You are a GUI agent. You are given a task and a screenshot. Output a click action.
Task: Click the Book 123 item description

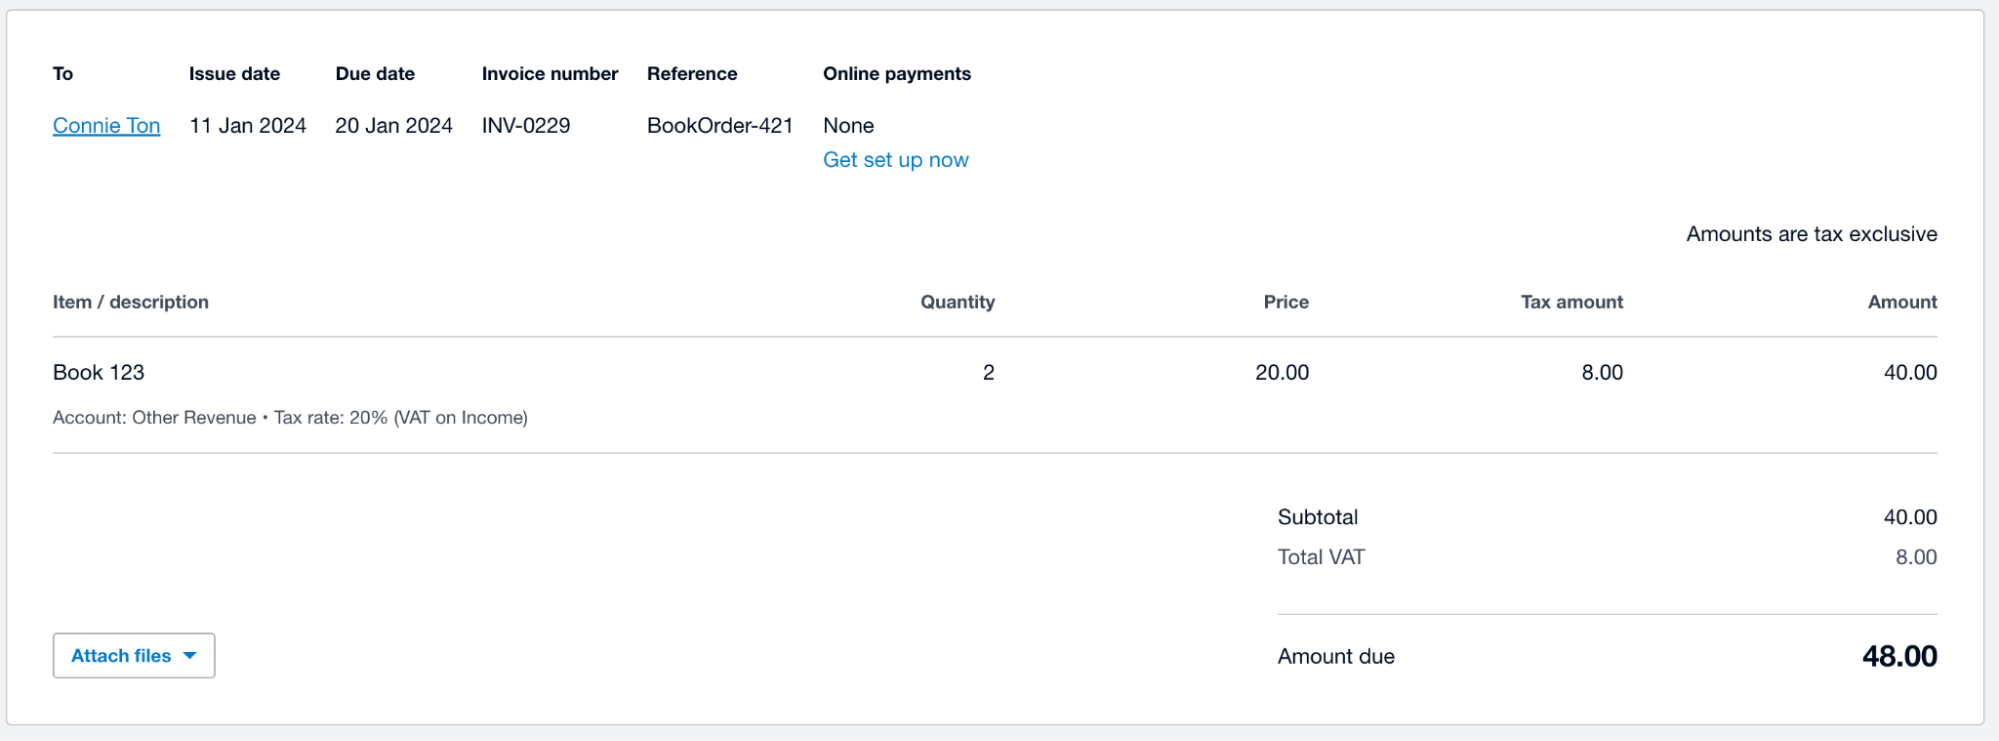[x=98, y=373]
